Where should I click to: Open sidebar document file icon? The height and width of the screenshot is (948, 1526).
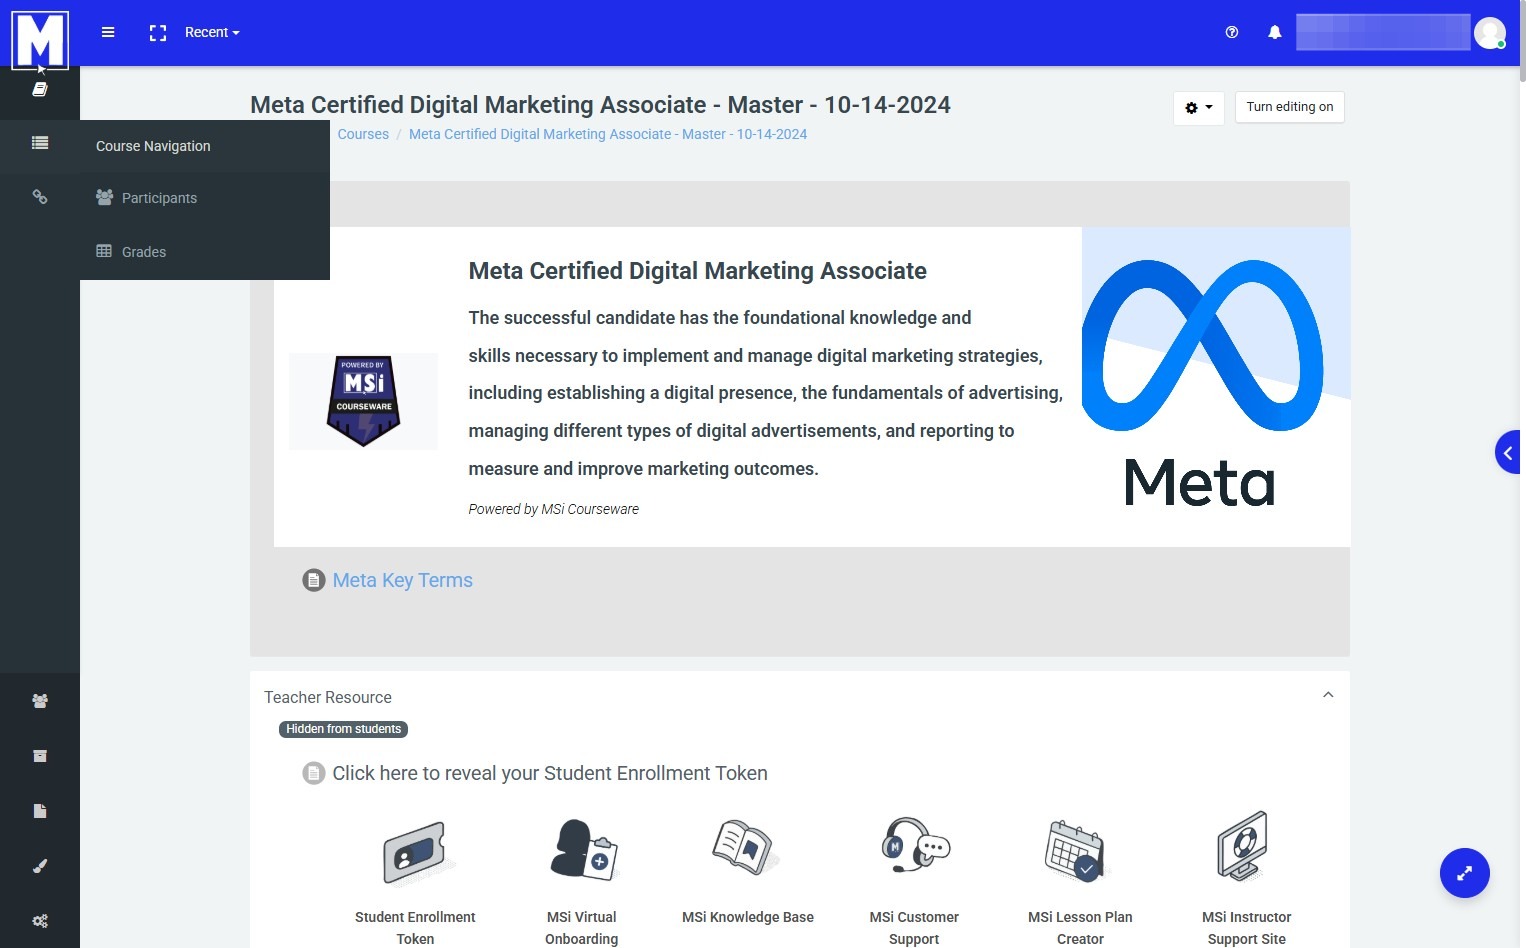point(40,811)
